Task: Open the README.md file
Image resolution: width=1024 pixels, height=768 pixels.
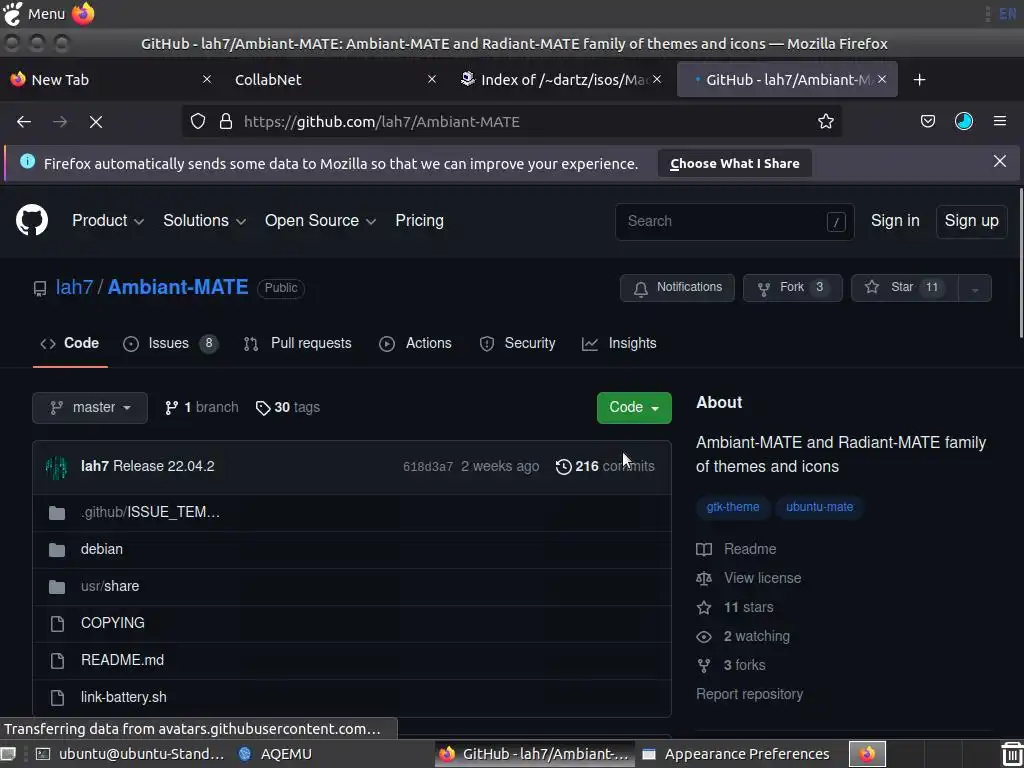Action: click(122, 660)
